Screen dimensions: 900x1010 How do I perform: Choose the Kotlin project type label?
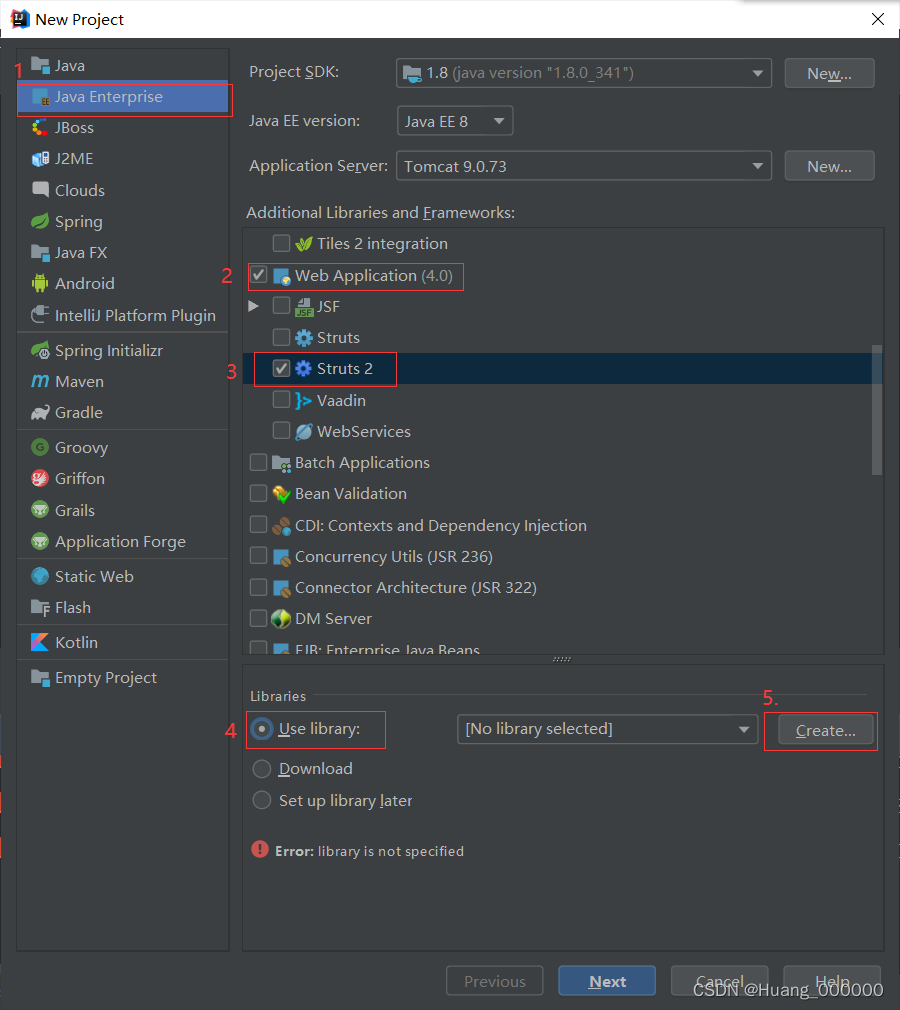click(x=77, y=642)
